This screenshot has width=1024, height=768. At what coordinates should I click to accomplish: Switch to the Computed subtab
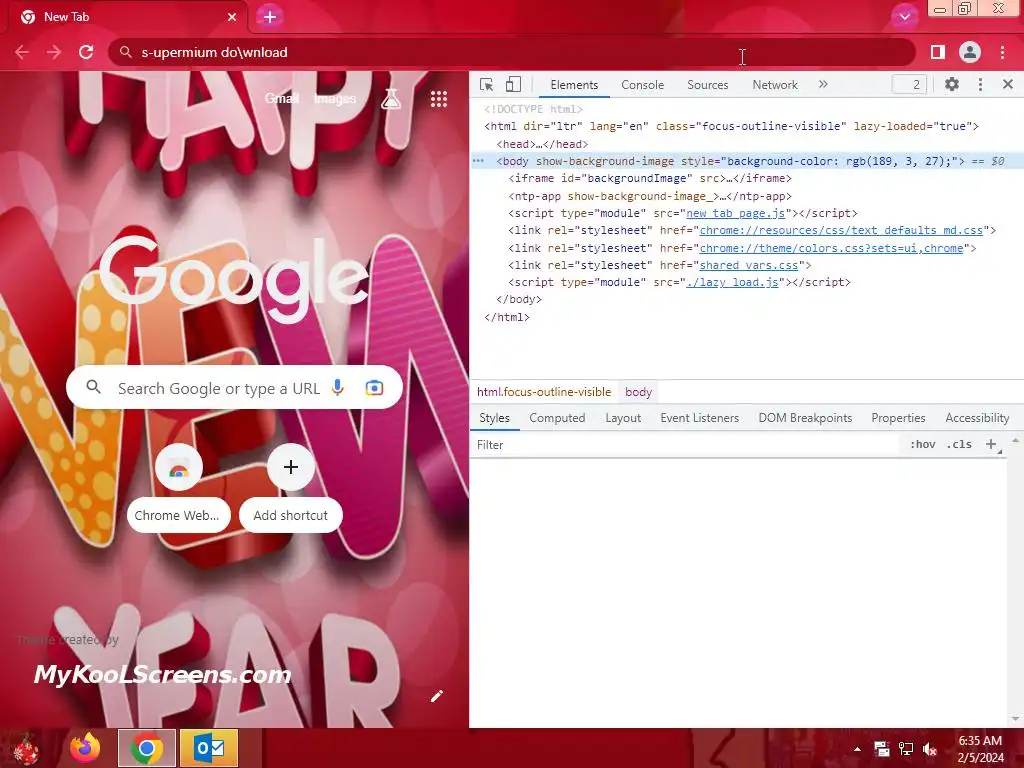click(x=557, y=418)
